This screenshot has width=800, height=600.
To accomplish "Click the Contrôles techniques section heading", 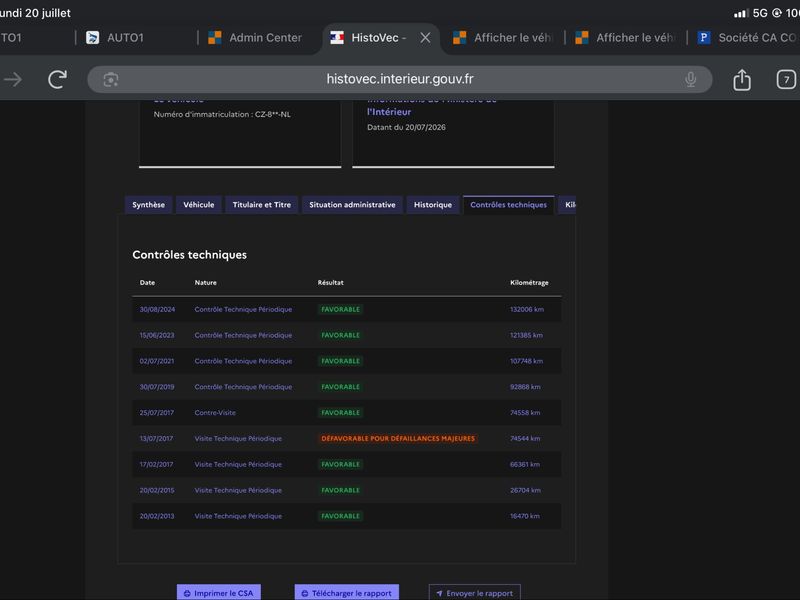I will tap(189, 255).
